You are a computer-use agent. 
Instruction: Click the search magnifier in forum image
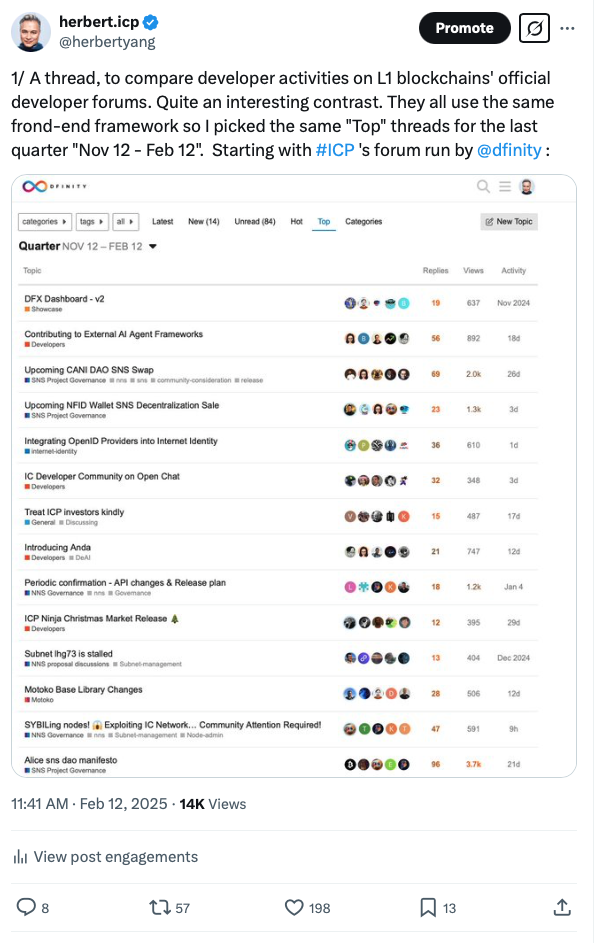pos(483,186)
